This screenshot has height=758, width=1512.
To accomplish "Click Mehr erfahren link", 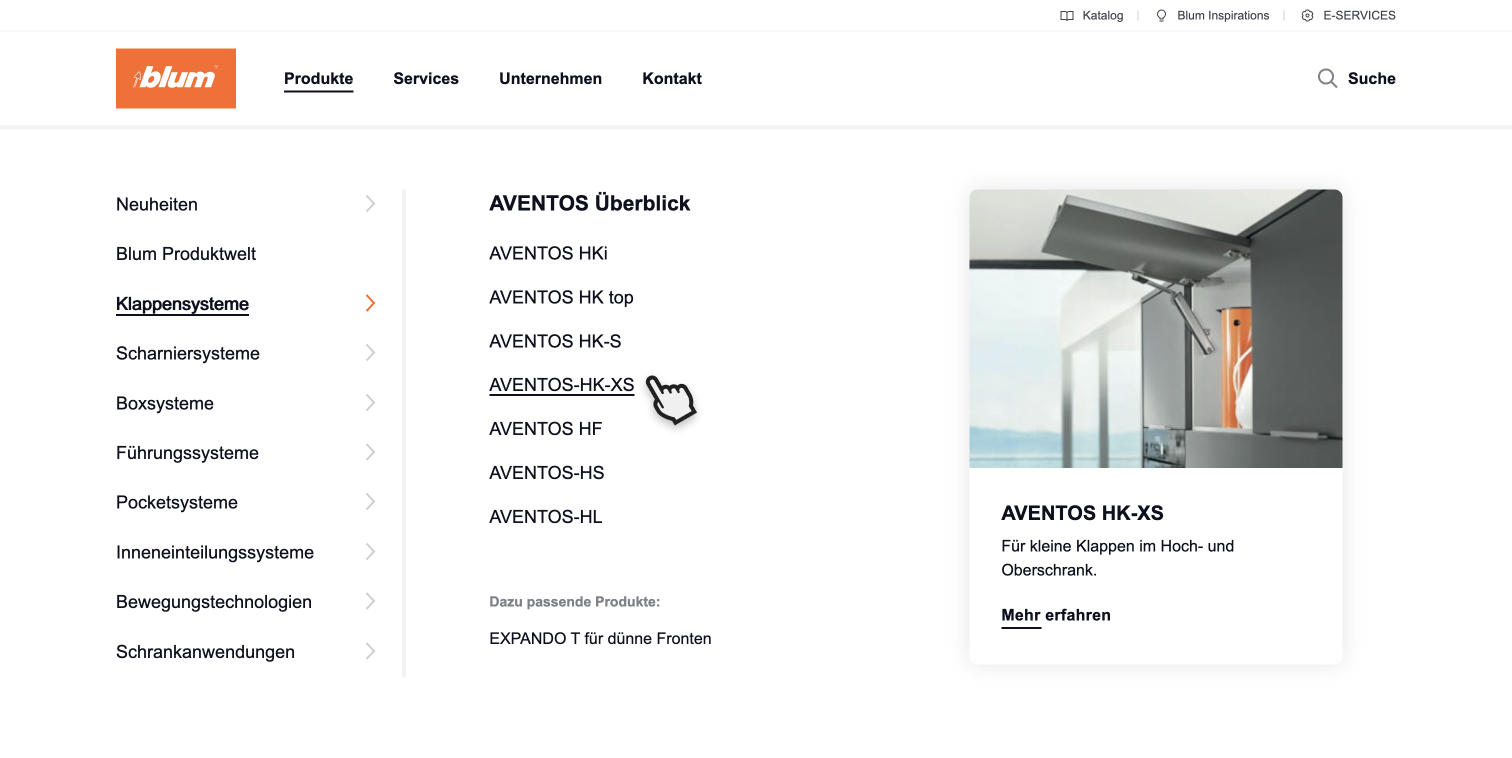I will (1056, 615).
